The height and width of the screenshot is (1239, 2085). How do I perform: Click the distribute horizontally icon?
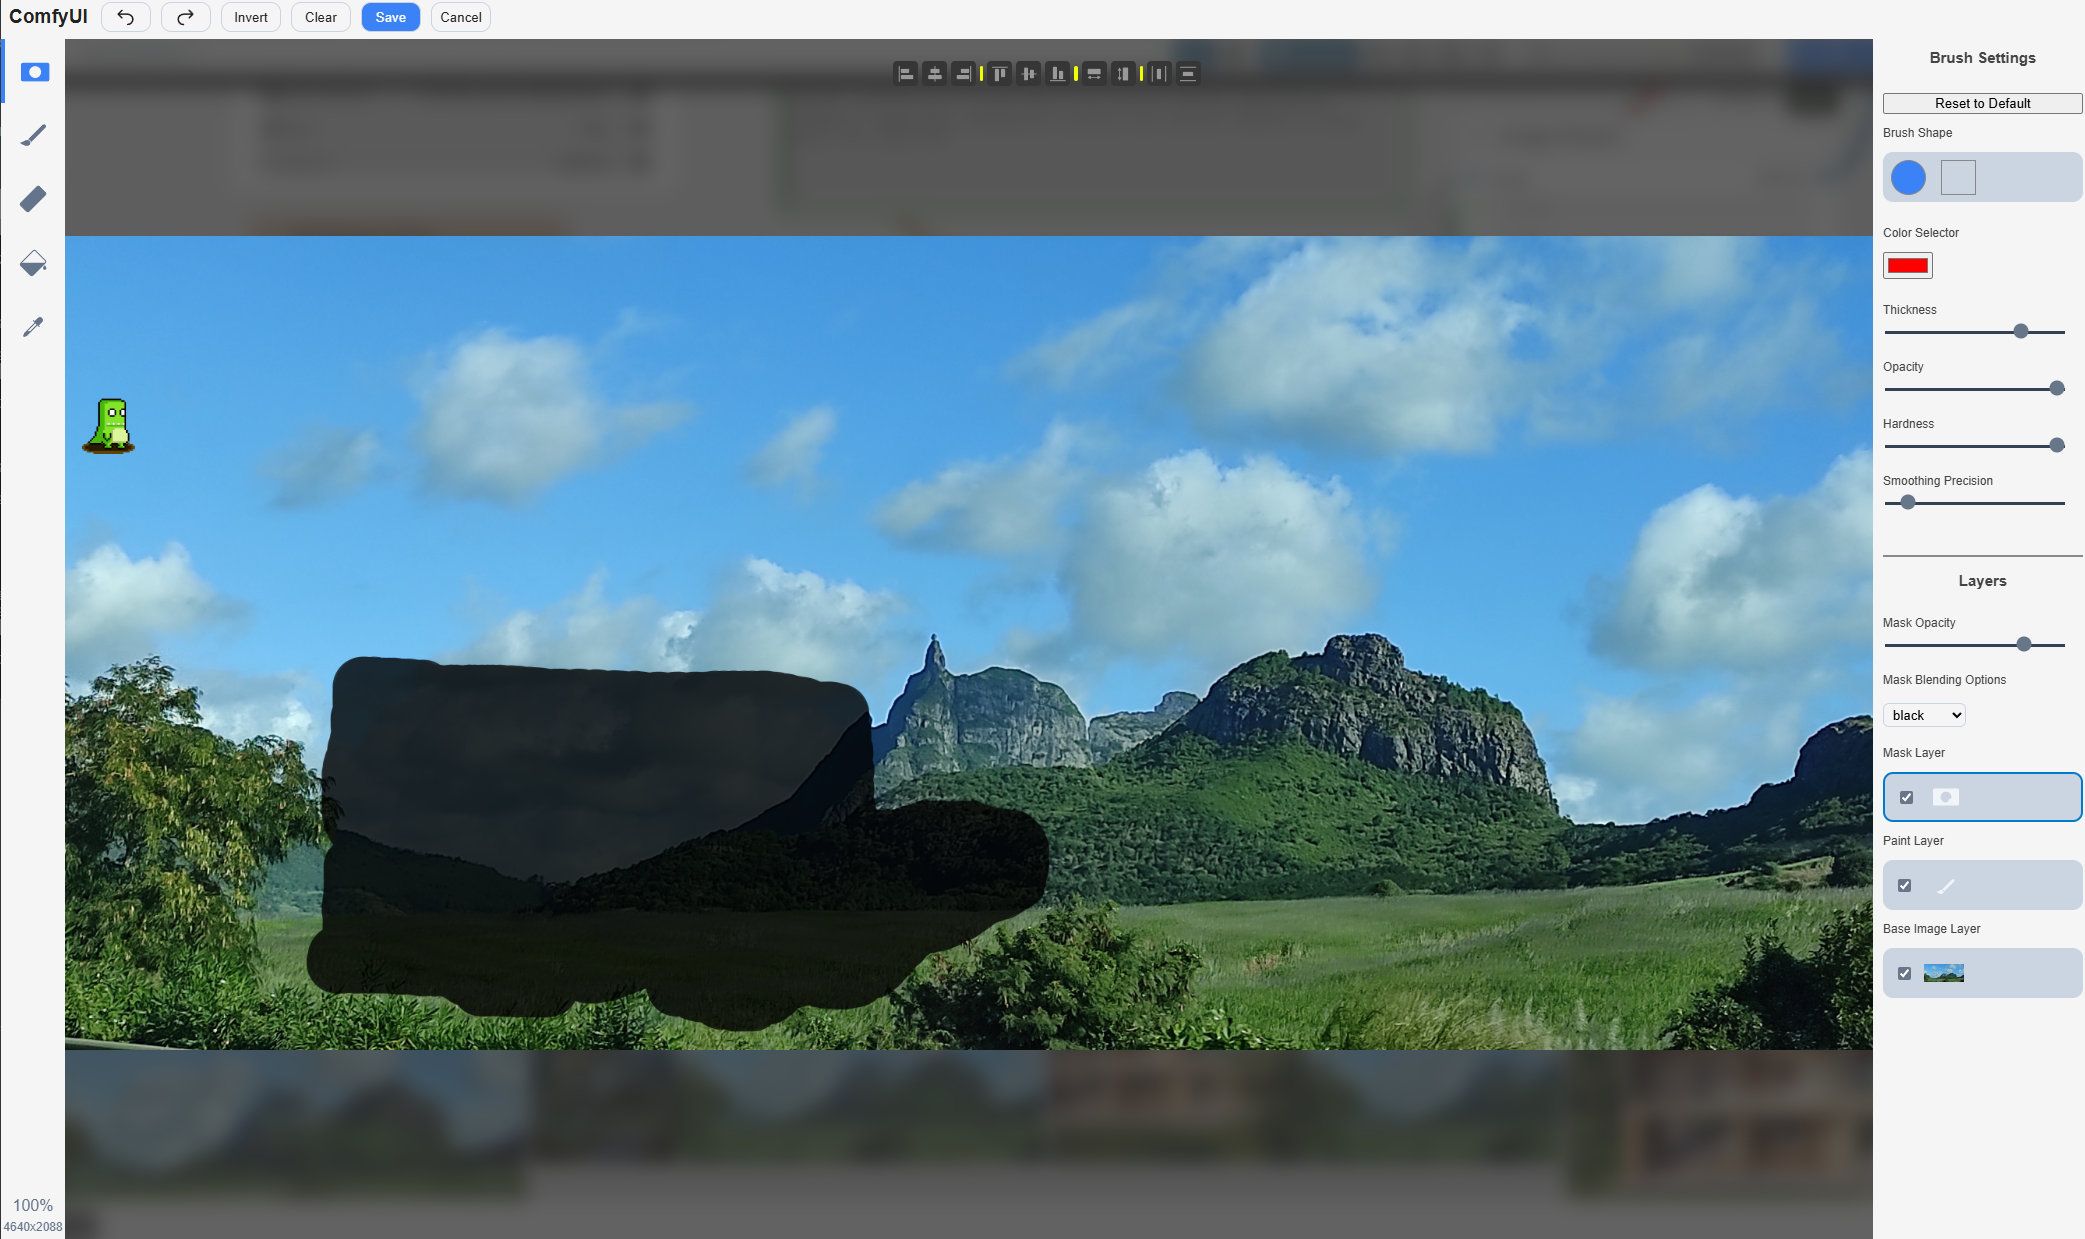click(x=1159, y=73)
